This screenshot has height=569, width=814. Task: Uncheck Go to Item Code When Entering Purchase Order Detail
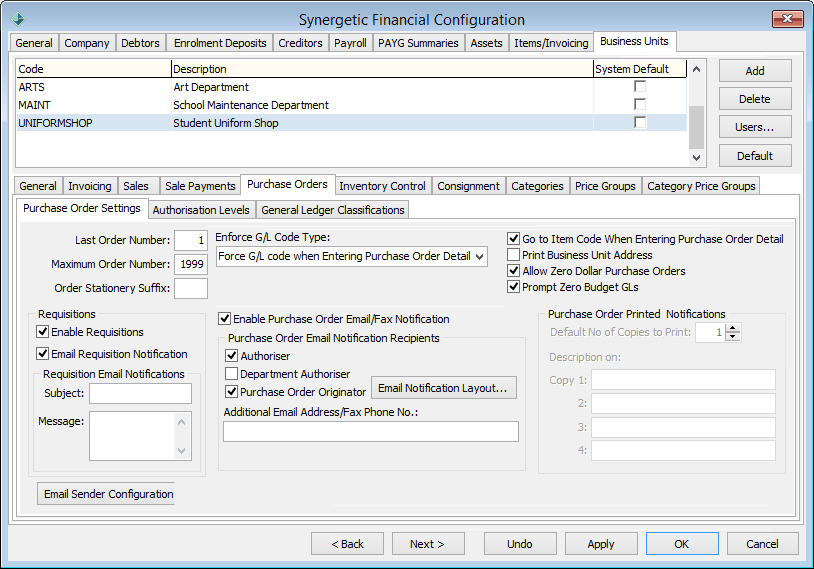[x=513, y=239]
